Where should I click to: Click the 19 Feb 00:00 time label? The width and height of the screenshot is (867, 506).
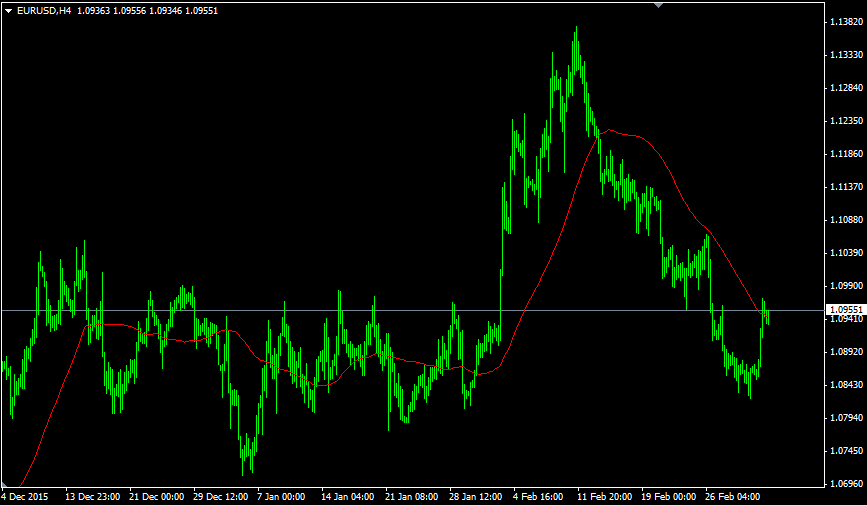tap(668, 497)
